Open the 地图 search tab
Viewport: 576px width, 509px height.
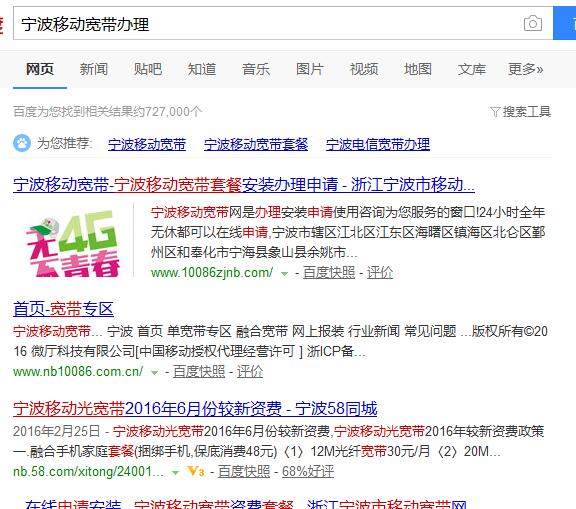pyautogui.click(x=418, y=69)
